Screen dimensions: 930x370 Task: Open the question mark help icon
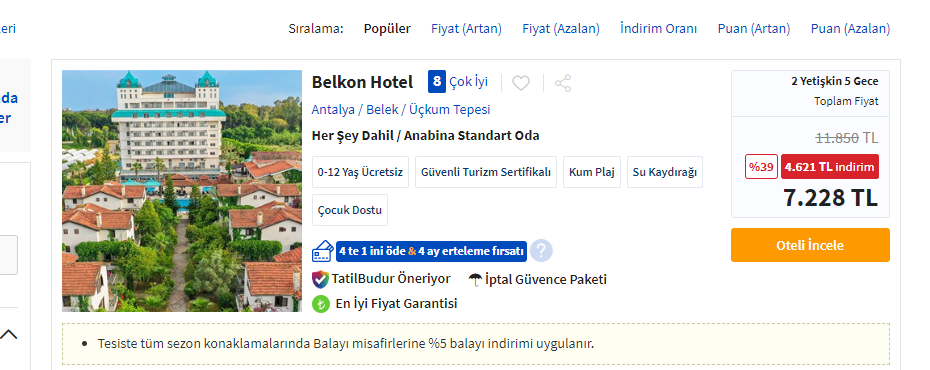pos(541,251)
